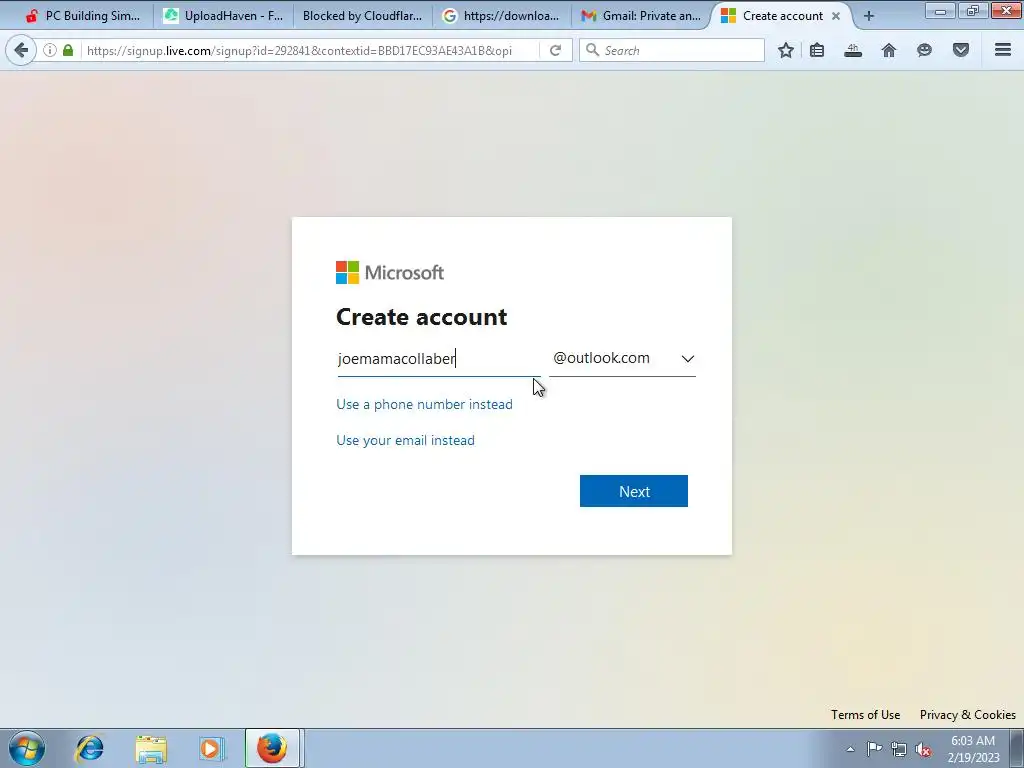Click the Microsoft logo
Viewport: 1024px width, 768px height.
(x=390, y=272)
